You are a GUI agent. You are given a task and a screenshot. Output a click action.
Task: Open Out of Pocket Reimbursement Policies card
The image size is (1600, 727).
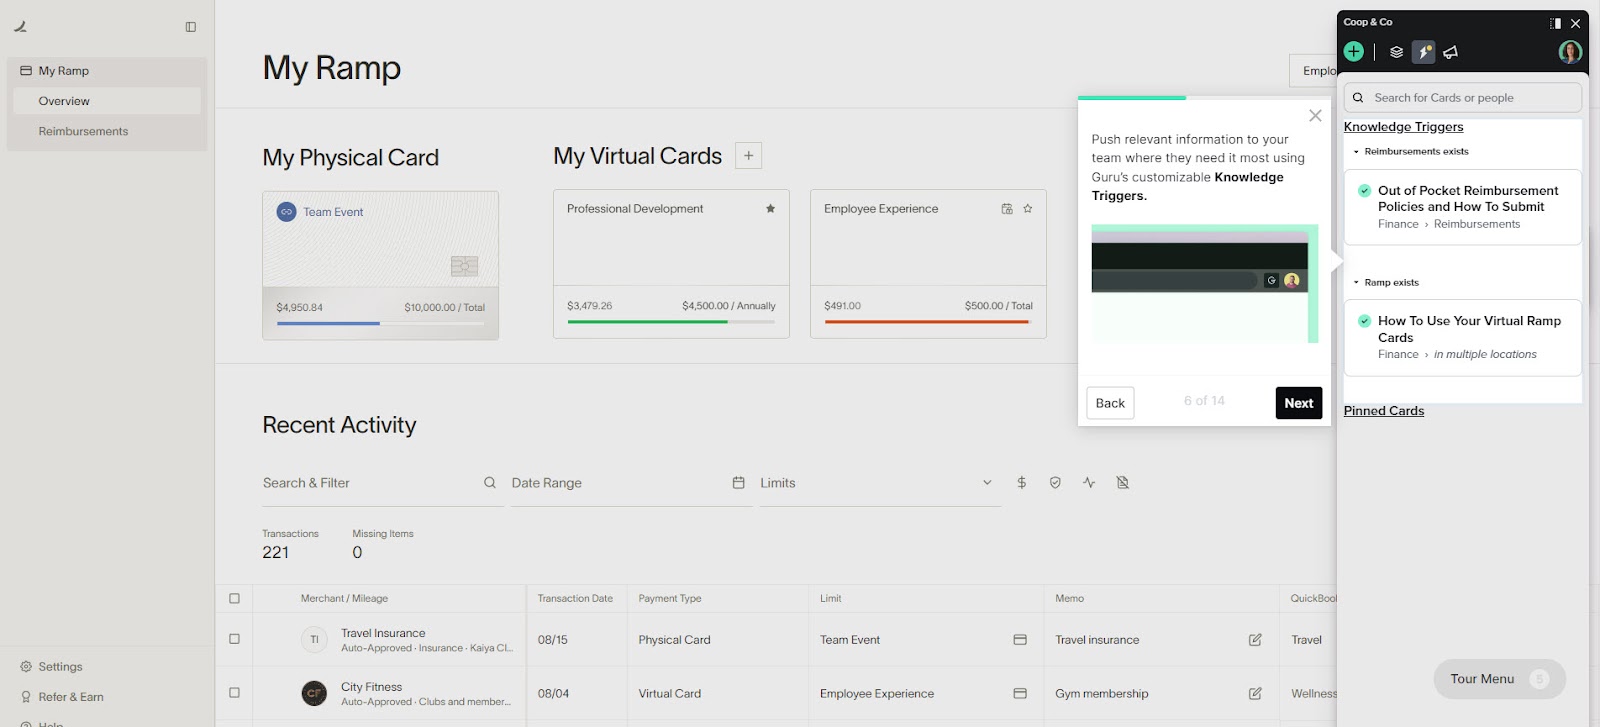[x=1463, y=207]
